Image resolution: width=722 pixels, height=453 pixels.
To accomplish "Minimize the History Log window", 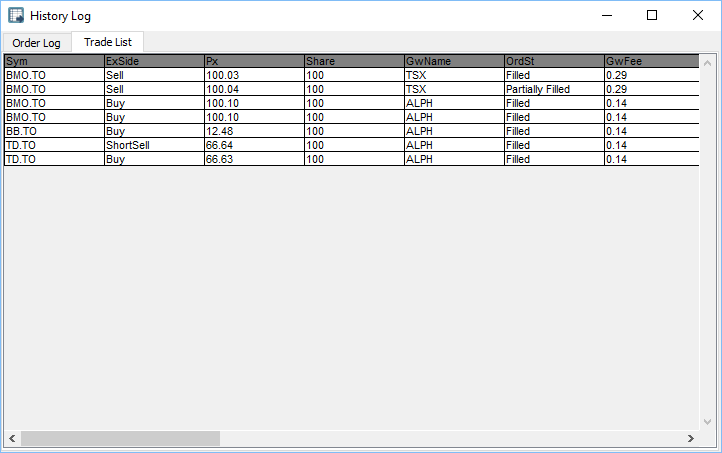I will [x=606, y=15].
